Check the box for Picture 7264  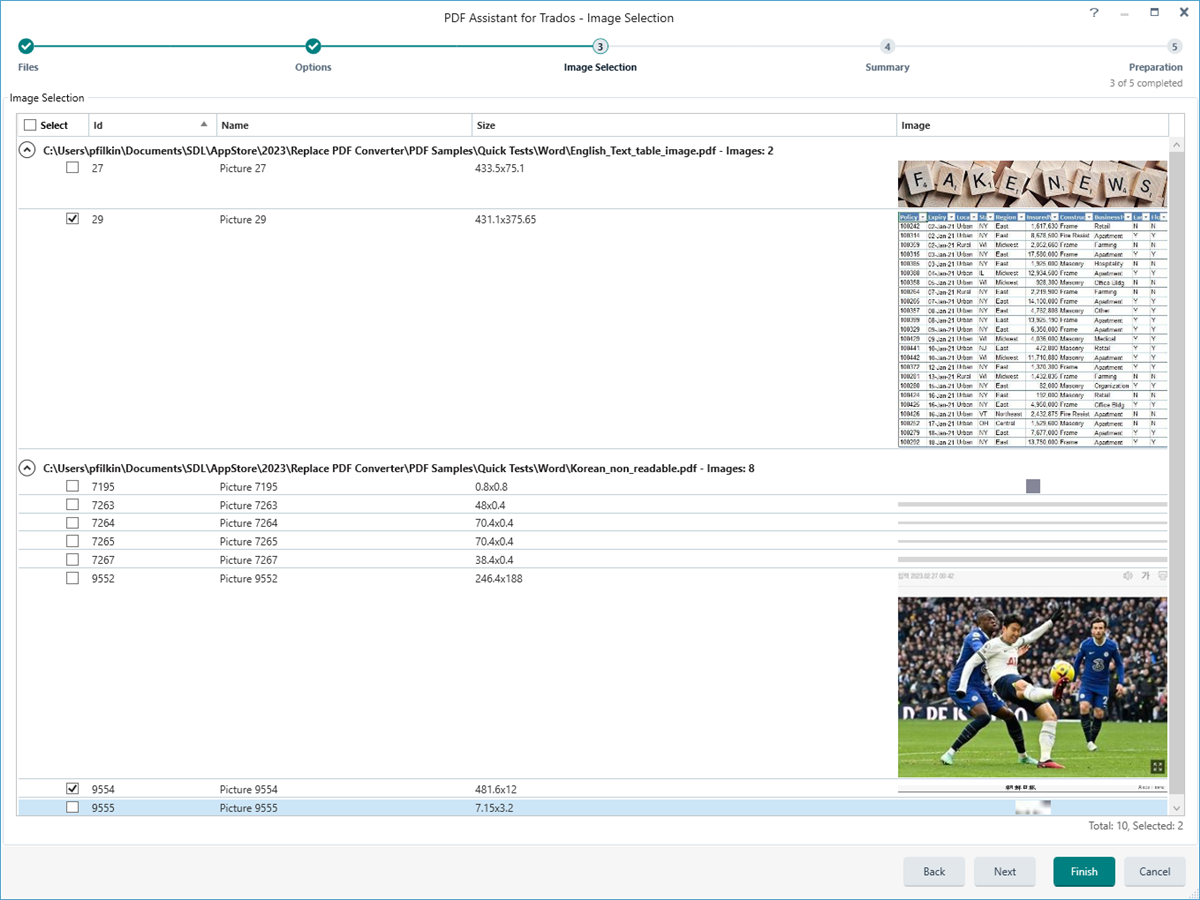(72, 523)
